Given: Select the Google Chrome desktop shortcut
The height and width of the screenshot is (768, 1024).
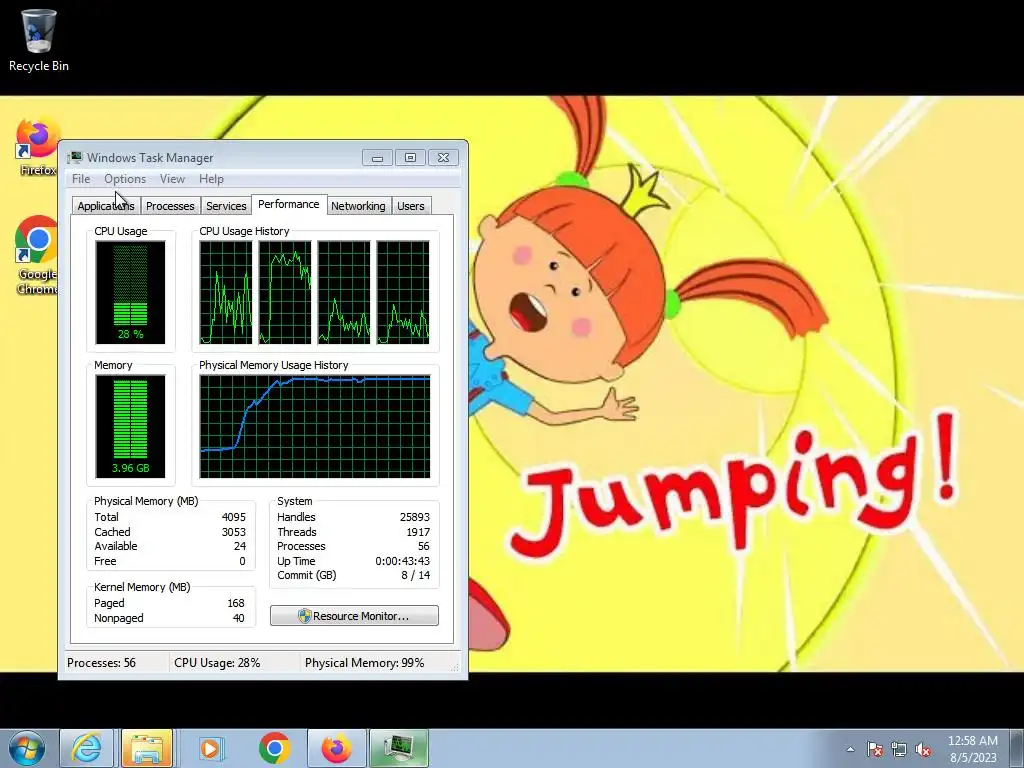Looking at the screenshot, I should (x=37, y=255).
